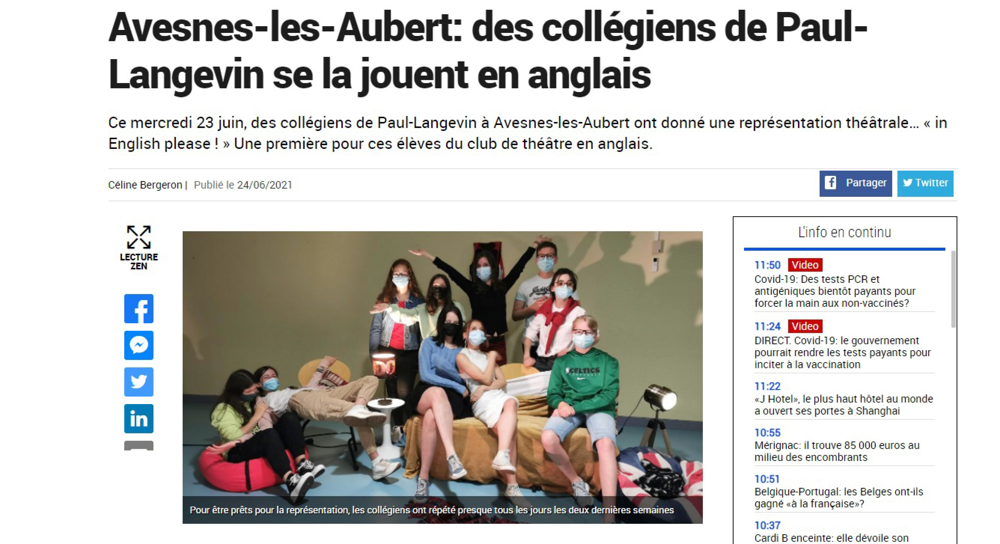The image size is (1000, 544).
Task: Click the blue Twitter share button
Action: (x=925, y=183)
